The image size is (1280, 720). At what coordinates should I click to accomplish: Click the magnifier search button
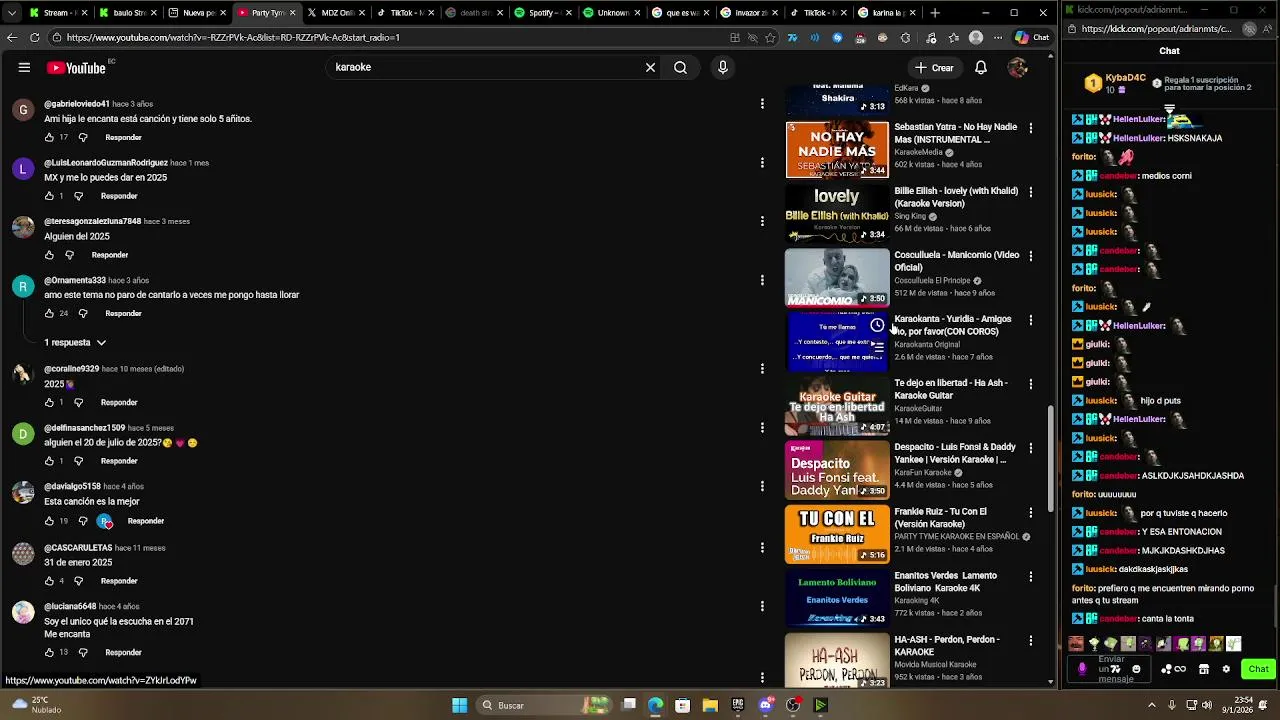680,67
